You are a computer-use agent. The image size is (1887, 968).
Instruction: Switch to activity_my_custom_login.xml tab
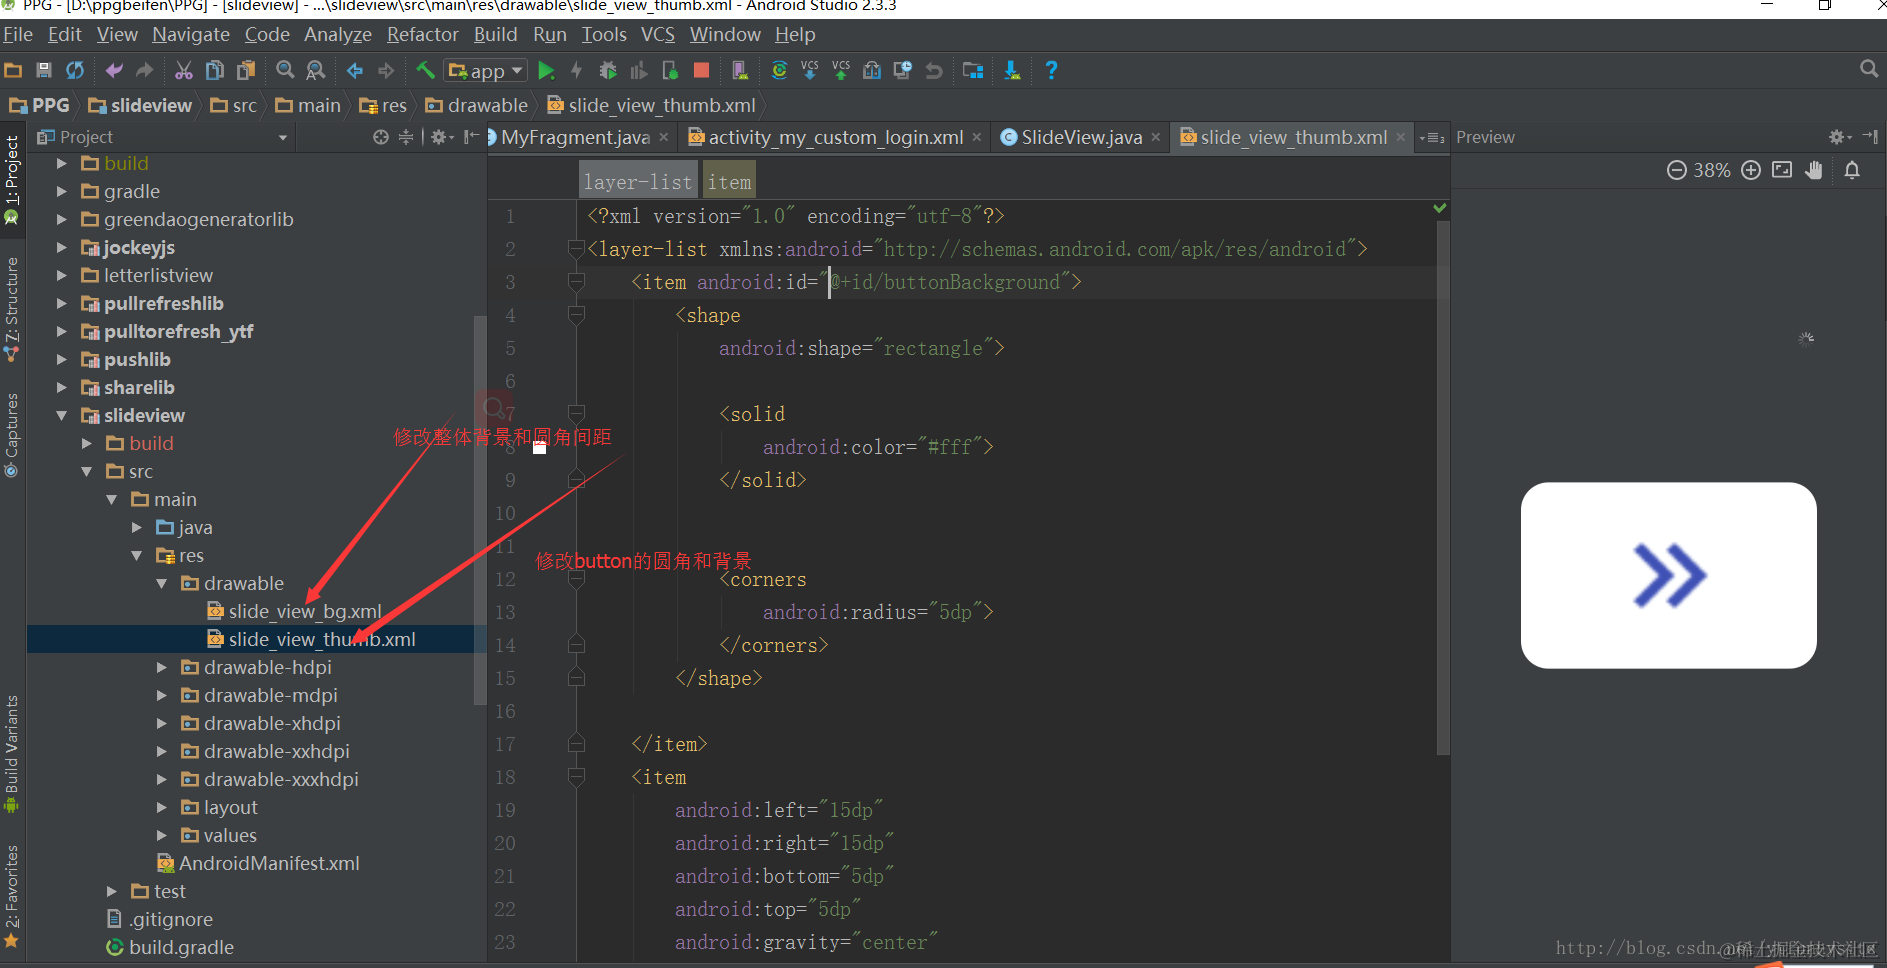[836, 137]
